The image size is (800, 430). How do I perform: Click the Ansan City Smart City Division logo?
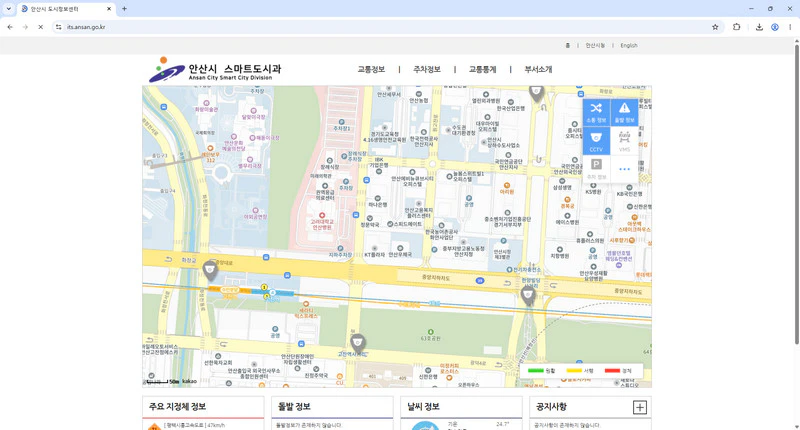pyautogui.click(x=215, y=70)
